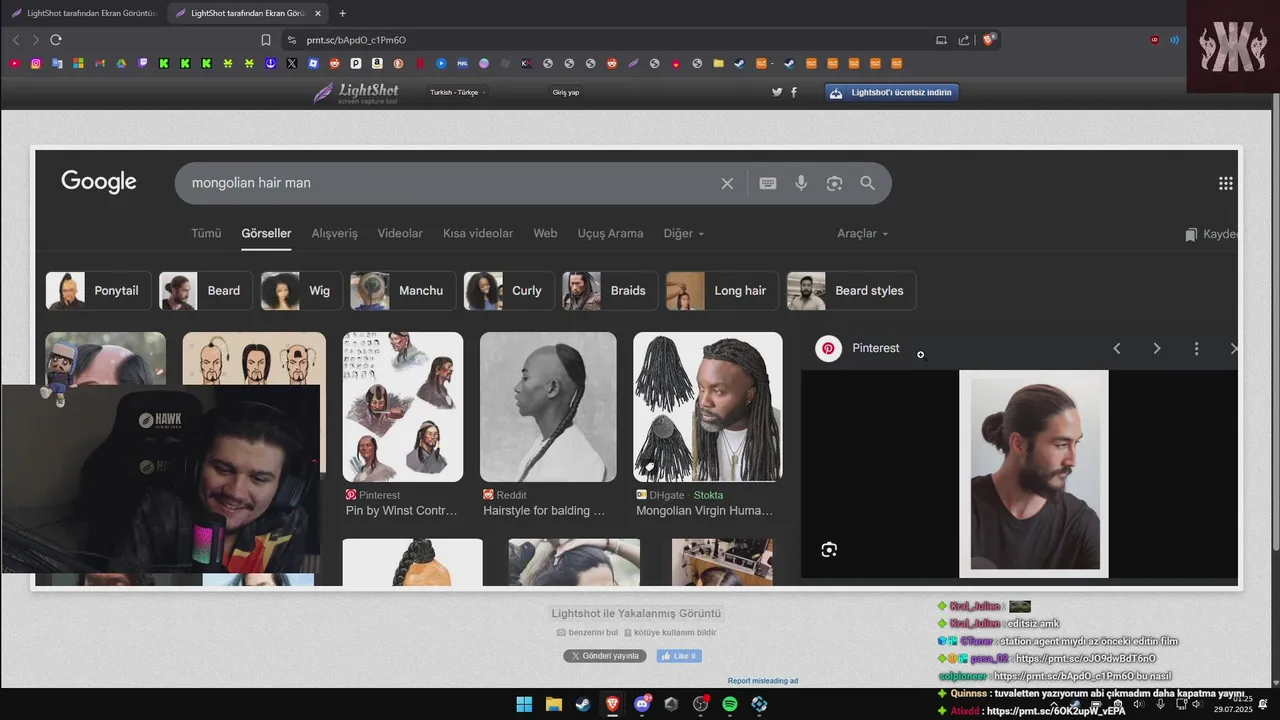Select the Ponytail filter chip
The height and width of the screenshot is (720, 1280).
click(99, 291)
